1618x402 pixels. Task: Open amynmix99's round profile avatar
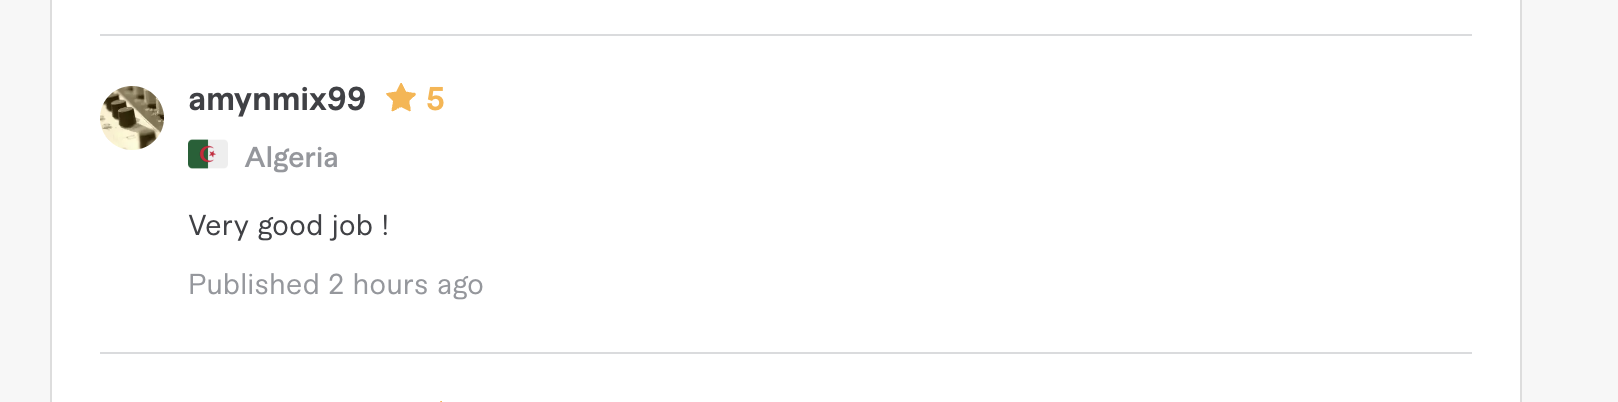(x=132, y=118)
